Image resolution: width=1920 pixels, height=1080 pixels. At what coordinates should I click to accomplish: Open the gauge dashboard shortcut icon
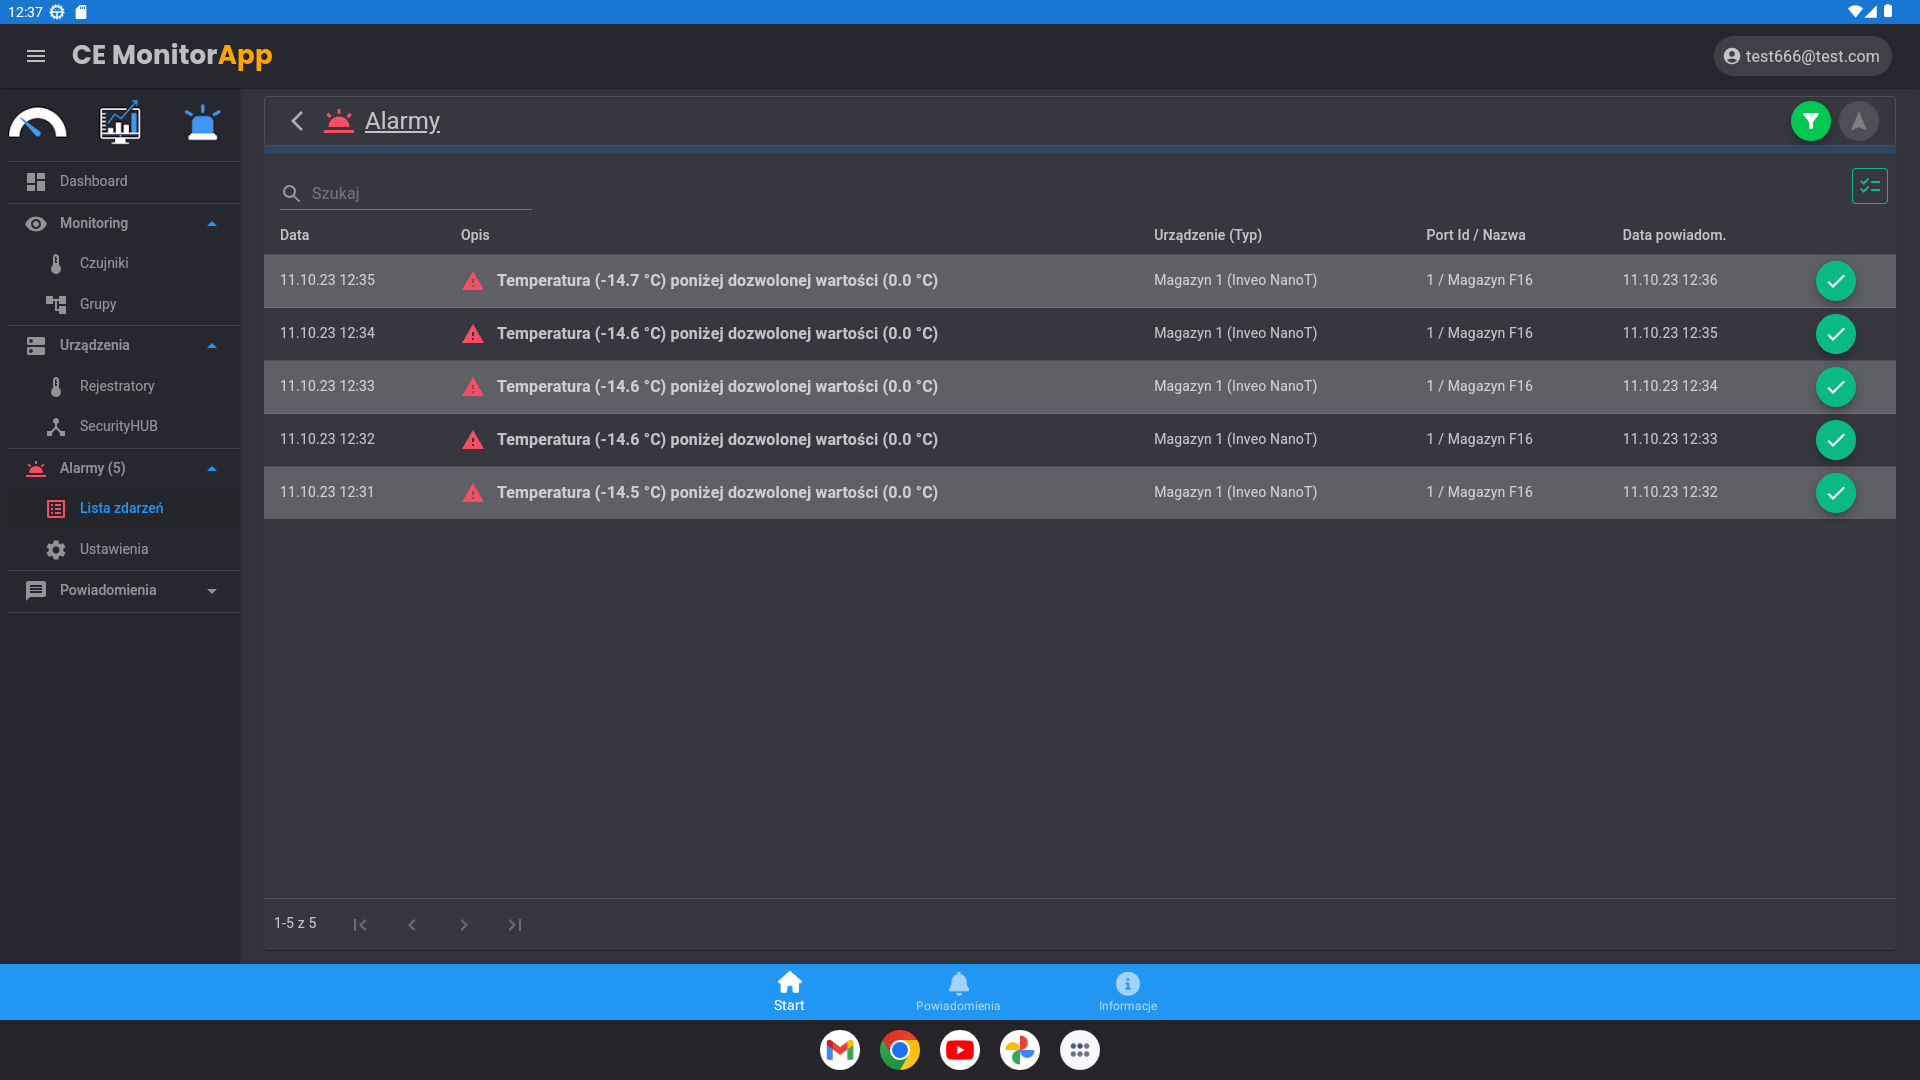click(38, 123)
